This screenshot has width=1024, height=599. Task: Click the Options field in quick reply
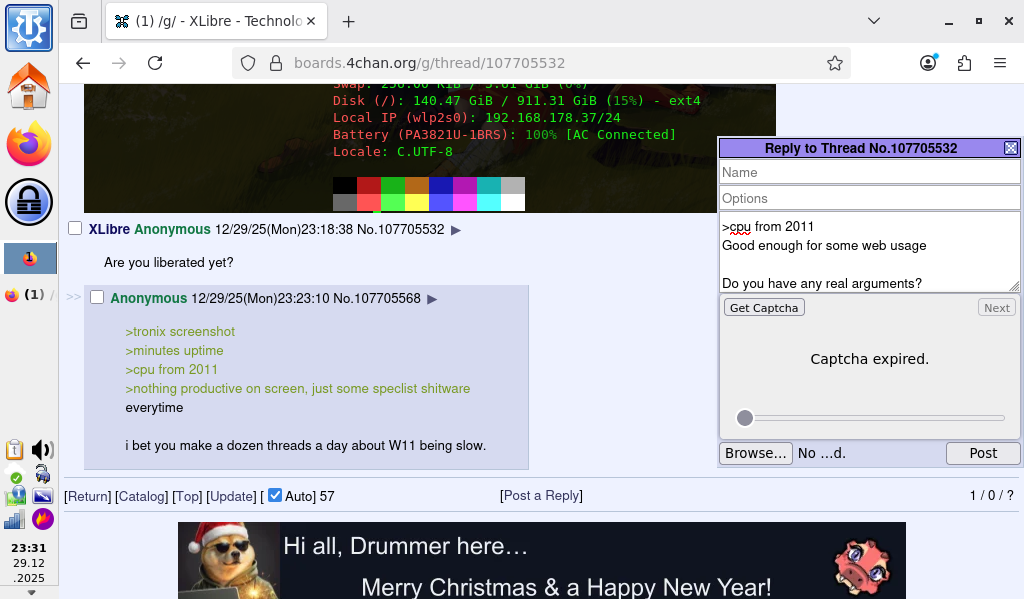coord(869,198)
